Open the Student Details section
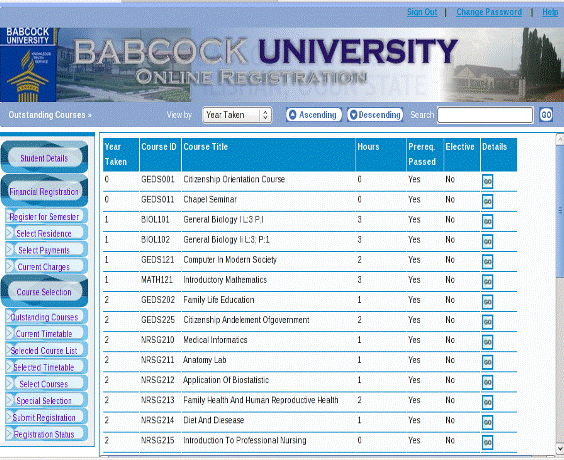Screen dimensions: 564x460 click(x=44, y=158)
